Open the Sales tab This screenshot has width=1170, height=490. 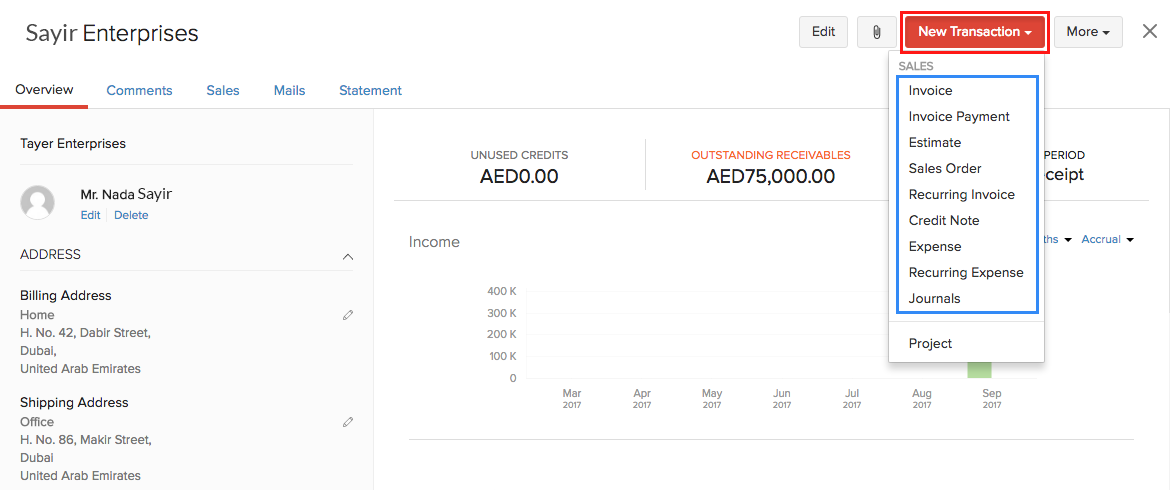223,90
